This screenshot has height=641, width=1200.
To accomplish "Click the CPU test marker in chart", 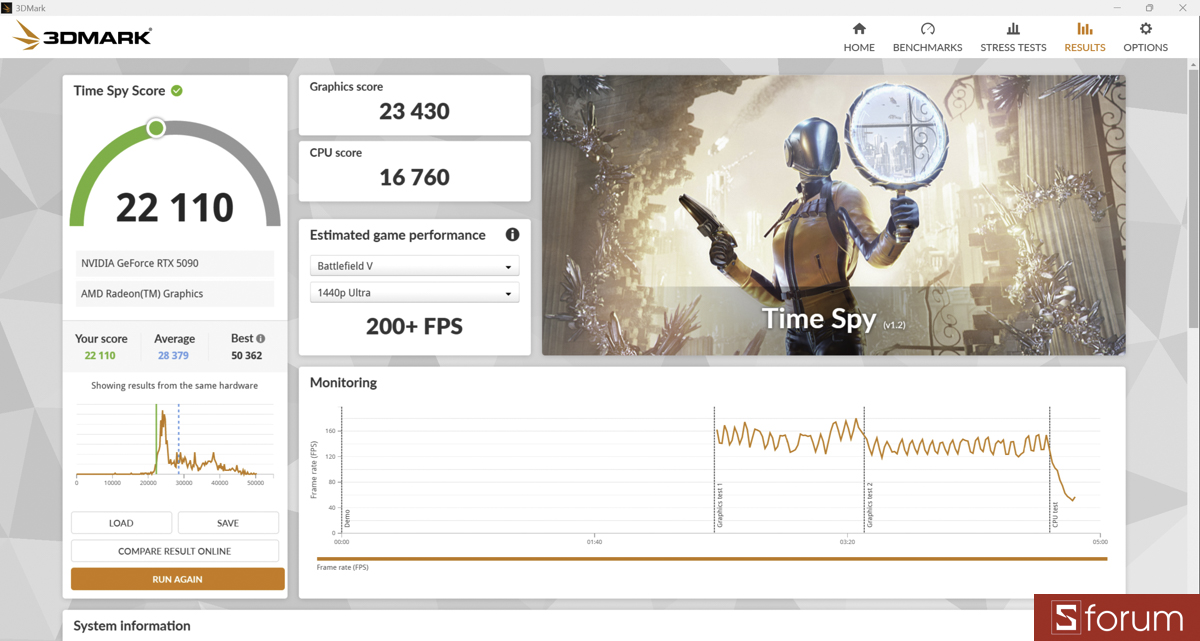I will (x=1055, y=514).
